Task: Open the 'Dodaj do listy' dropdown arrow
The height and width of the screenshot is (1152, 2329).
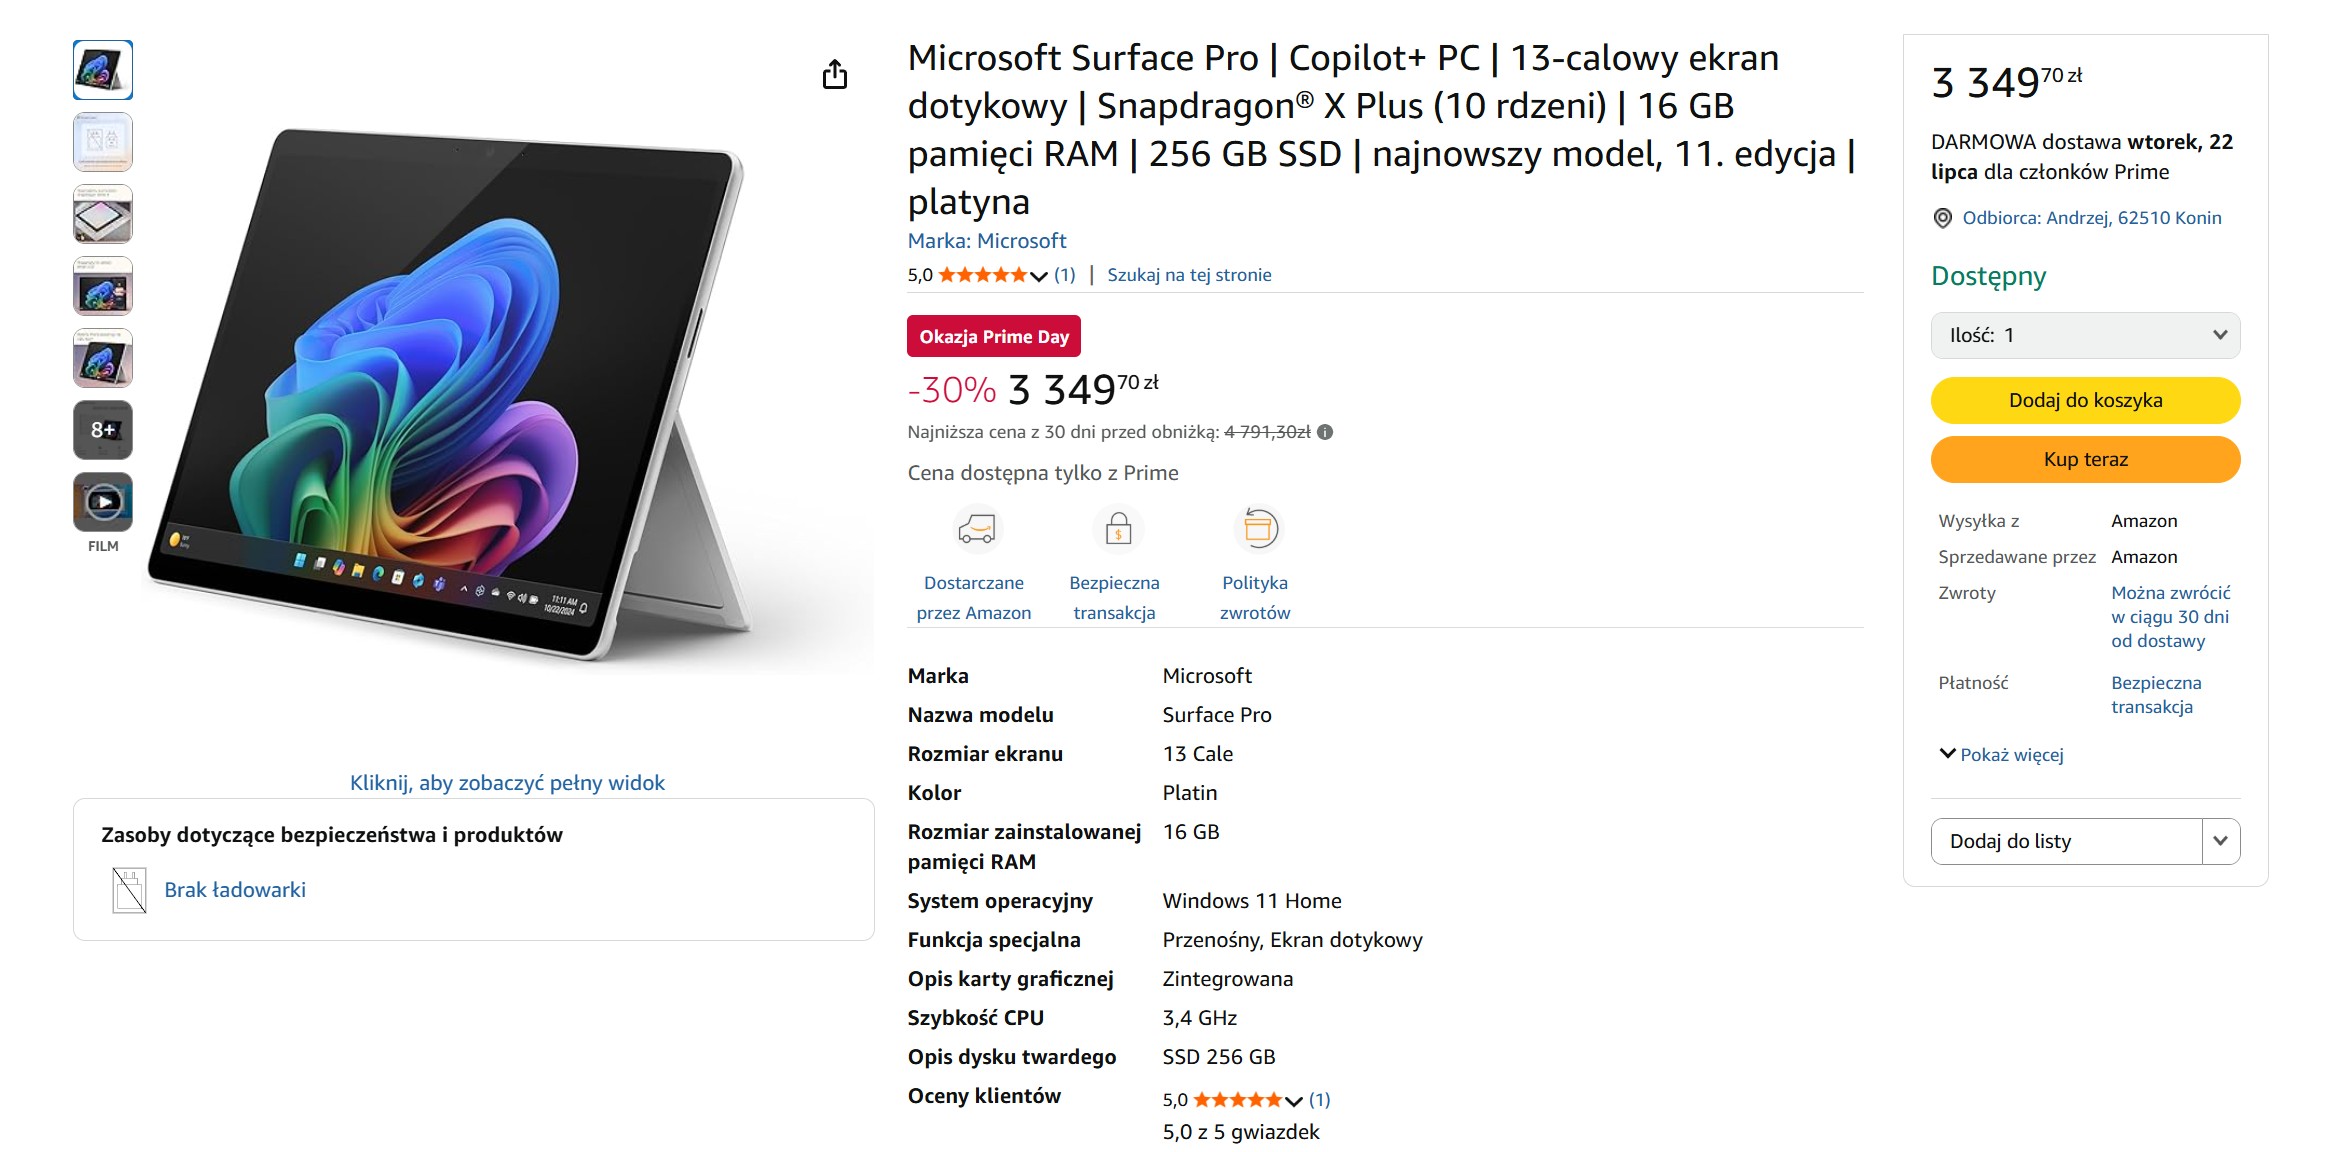Action: tap(2220, 841)
